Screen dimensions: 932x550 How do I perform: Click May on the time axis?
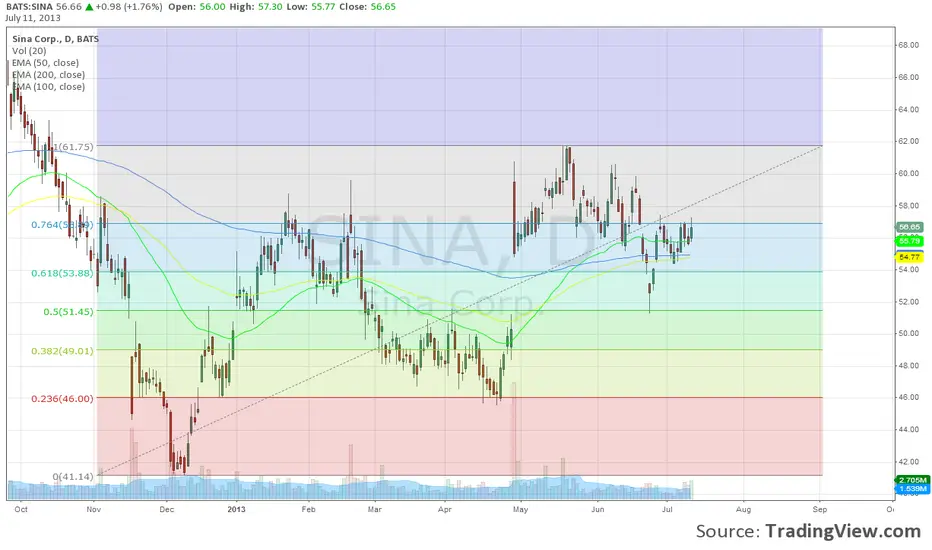tap(521, 510)
